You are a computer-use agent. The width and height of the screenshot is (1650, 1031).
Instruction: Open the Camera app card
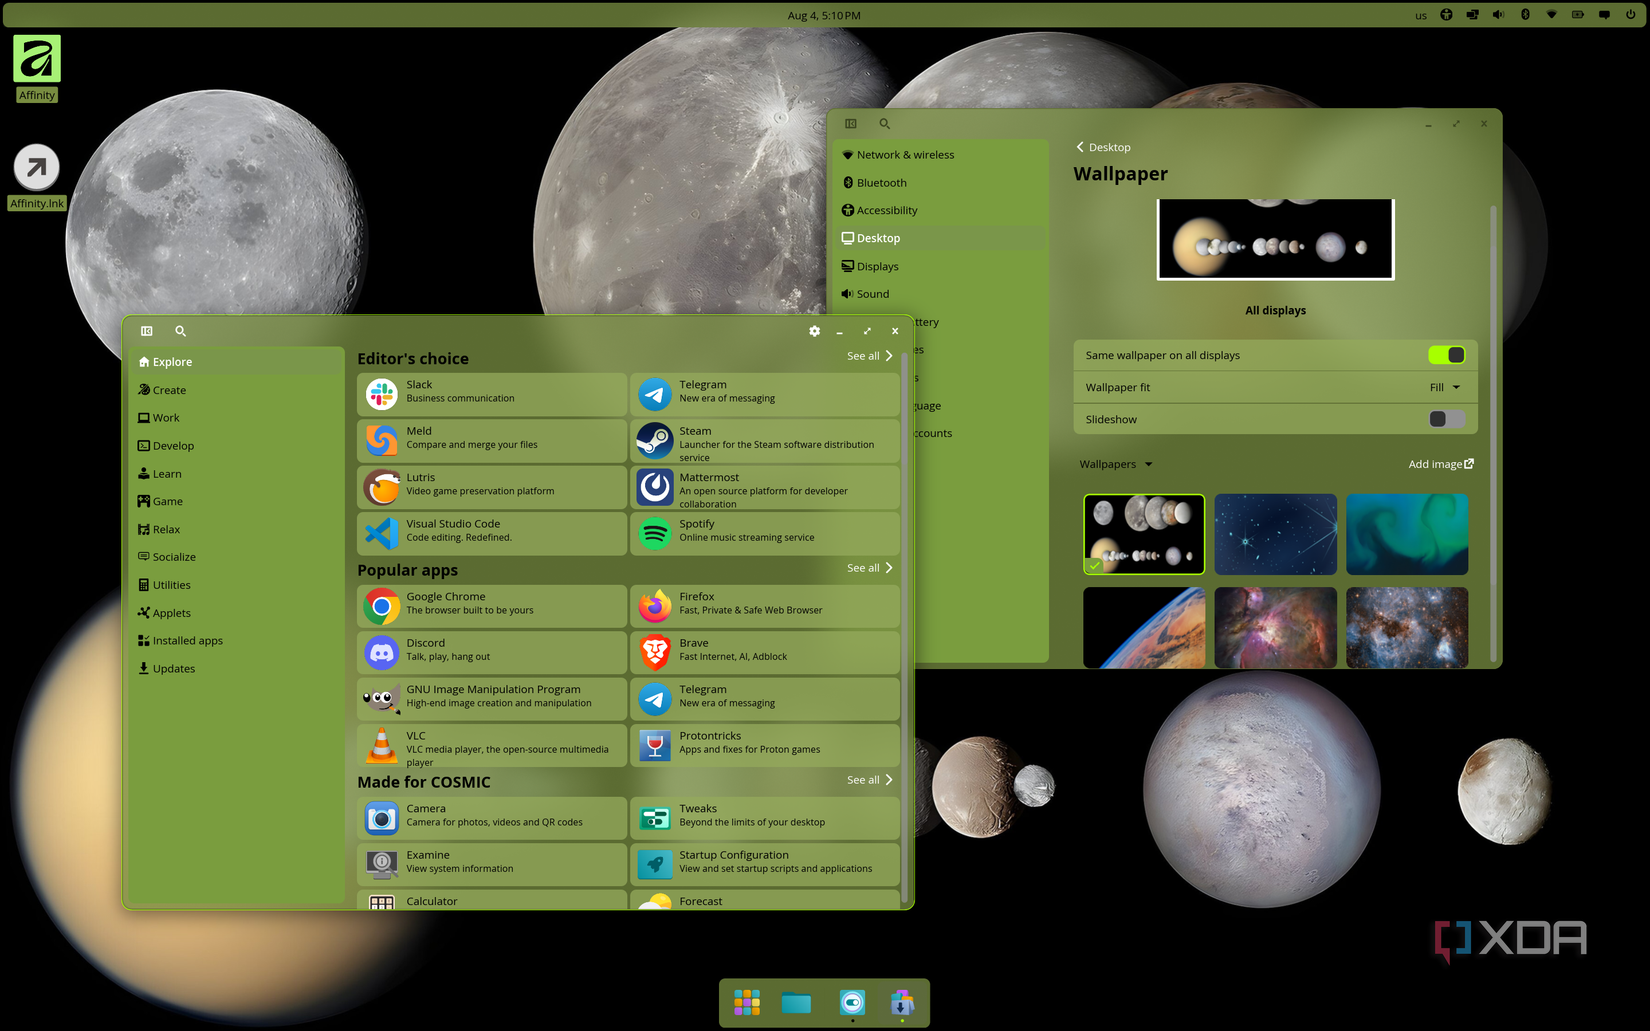pyautogui.click(x=491, y=818)
